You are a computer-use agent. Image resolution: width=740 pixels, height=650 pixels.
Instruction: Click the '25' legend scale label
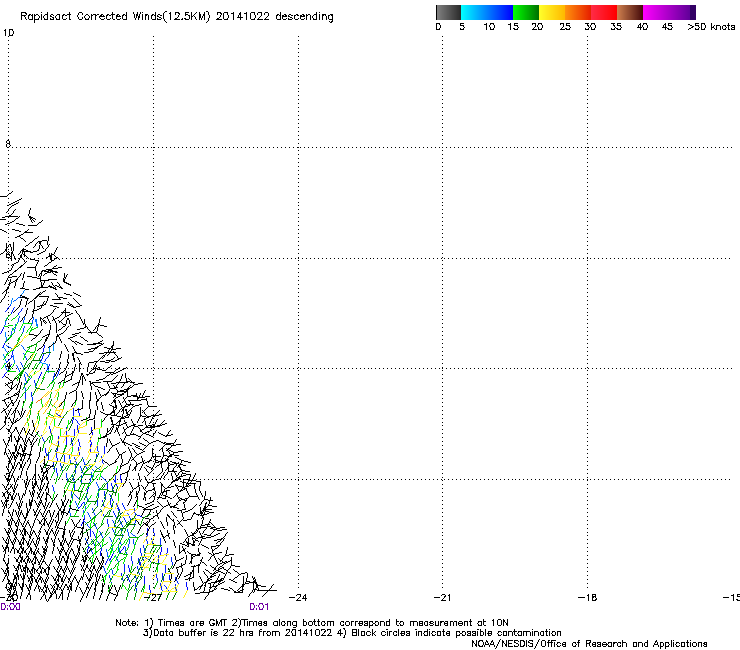565,27
